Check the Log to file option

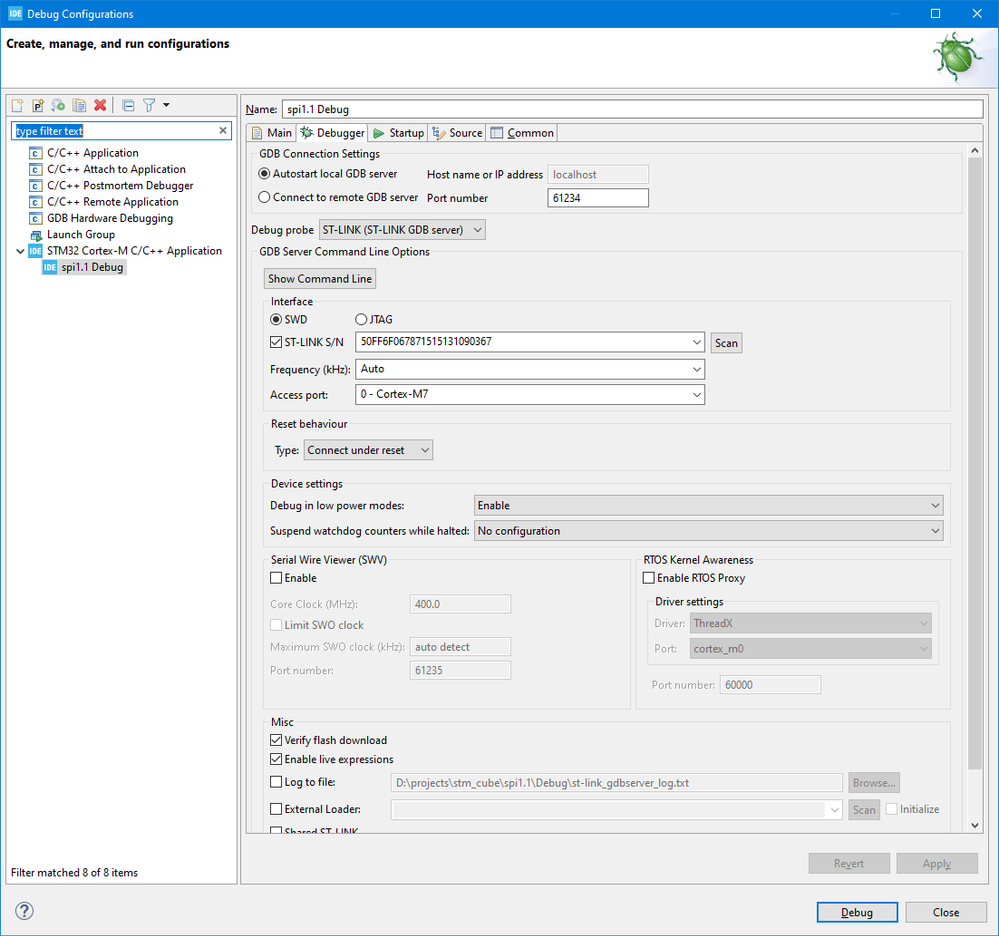click(x=276, y=782)
